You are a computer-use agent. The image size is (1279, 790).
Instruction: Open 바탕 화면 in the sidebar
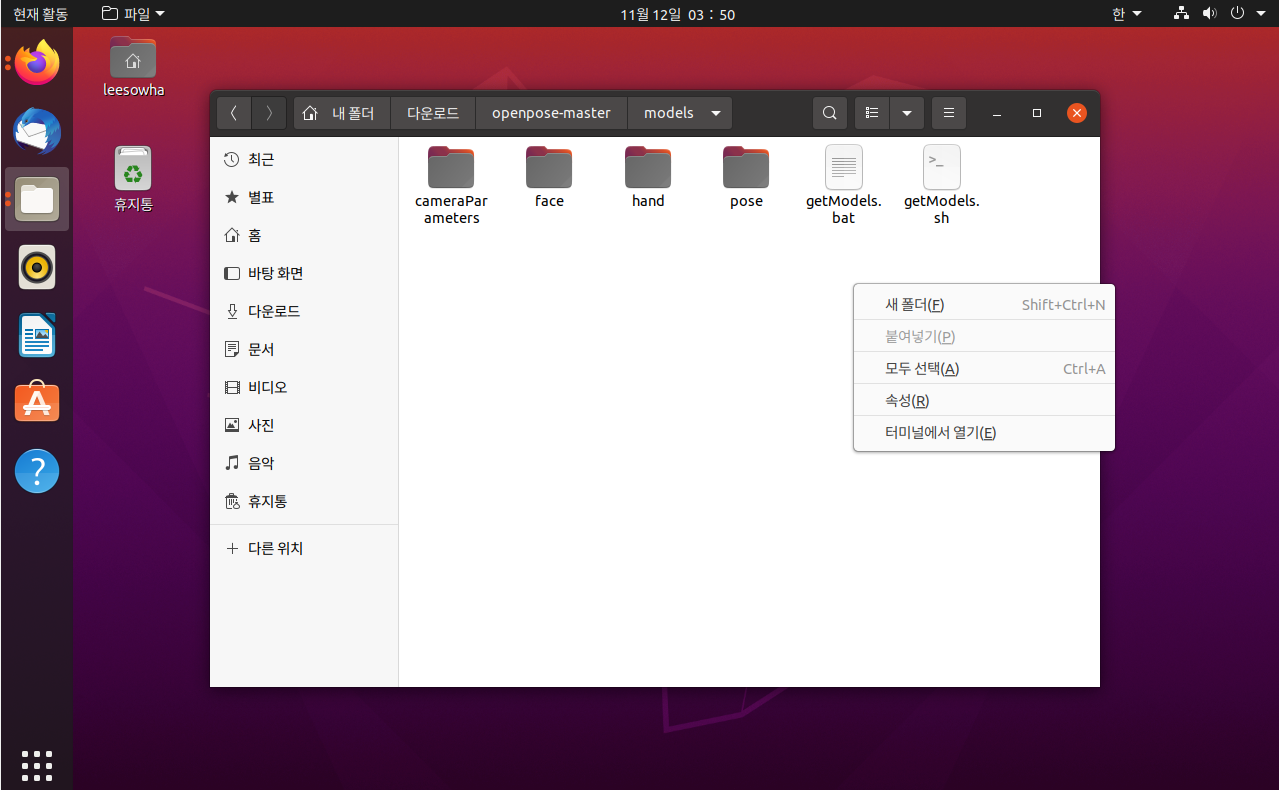tap(304, 273)
